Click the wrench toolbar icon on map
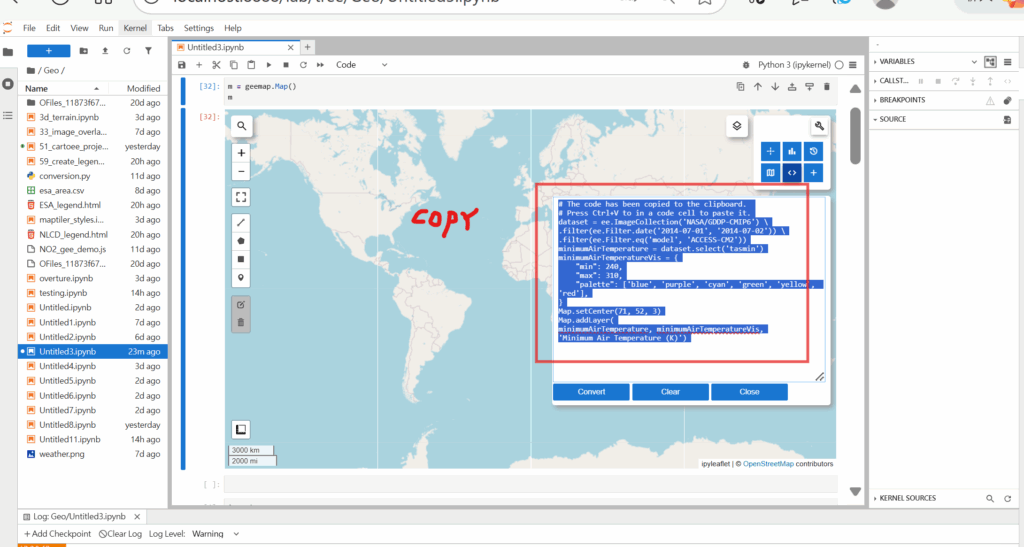This screenshot has width=1024, height=547. point(819,126)
